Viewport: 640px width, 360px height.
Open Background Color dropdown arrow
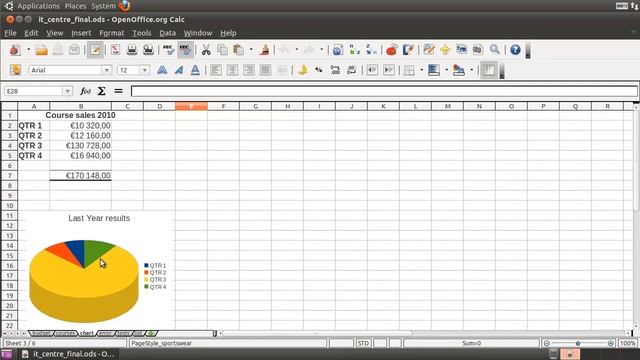click(x=446, y=70)
